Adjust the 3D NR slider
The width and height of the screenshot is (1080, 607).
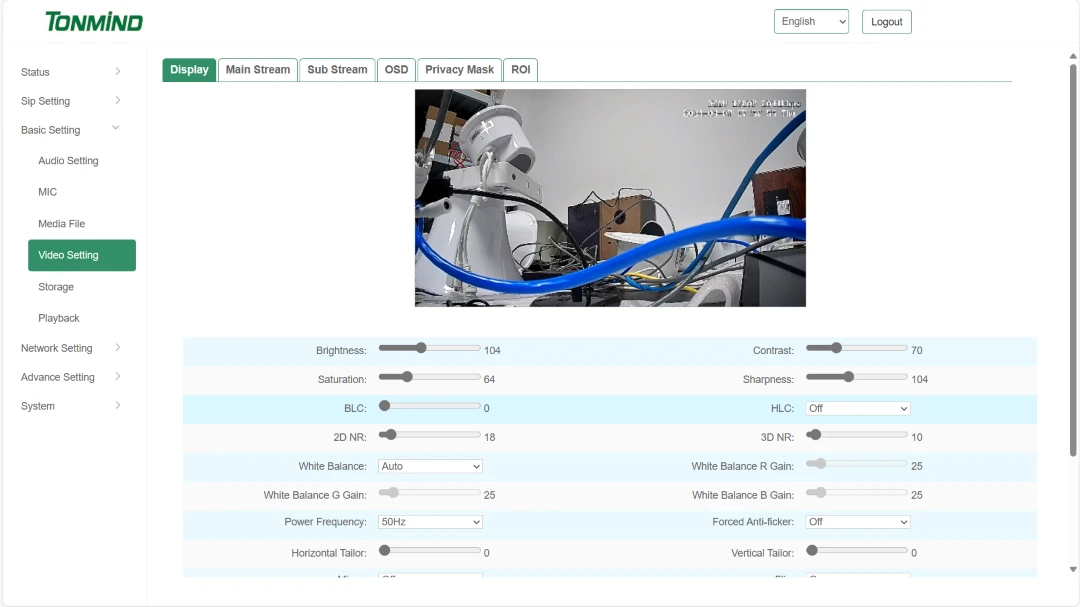pyautogui.click(x=857, y=435)
